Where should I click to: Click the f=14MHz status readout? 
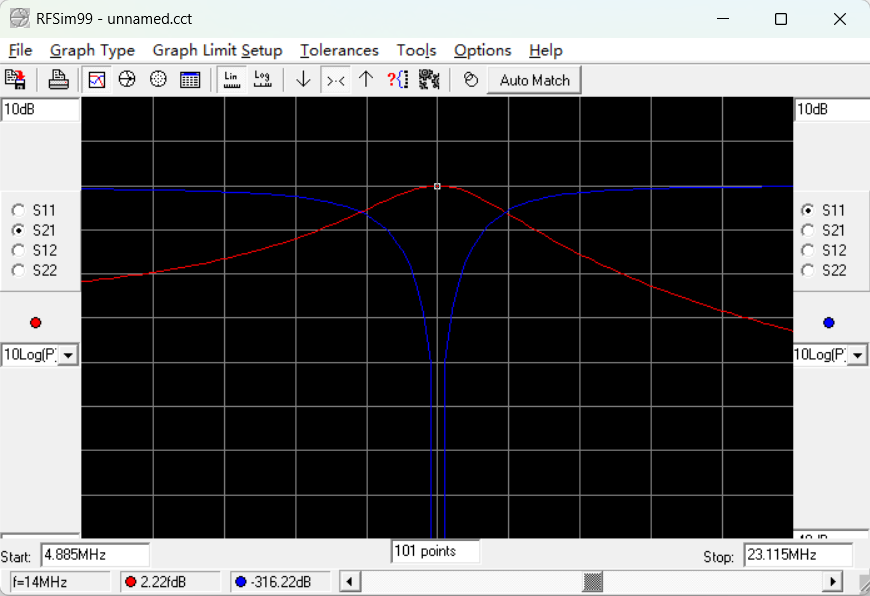[61, 582]
